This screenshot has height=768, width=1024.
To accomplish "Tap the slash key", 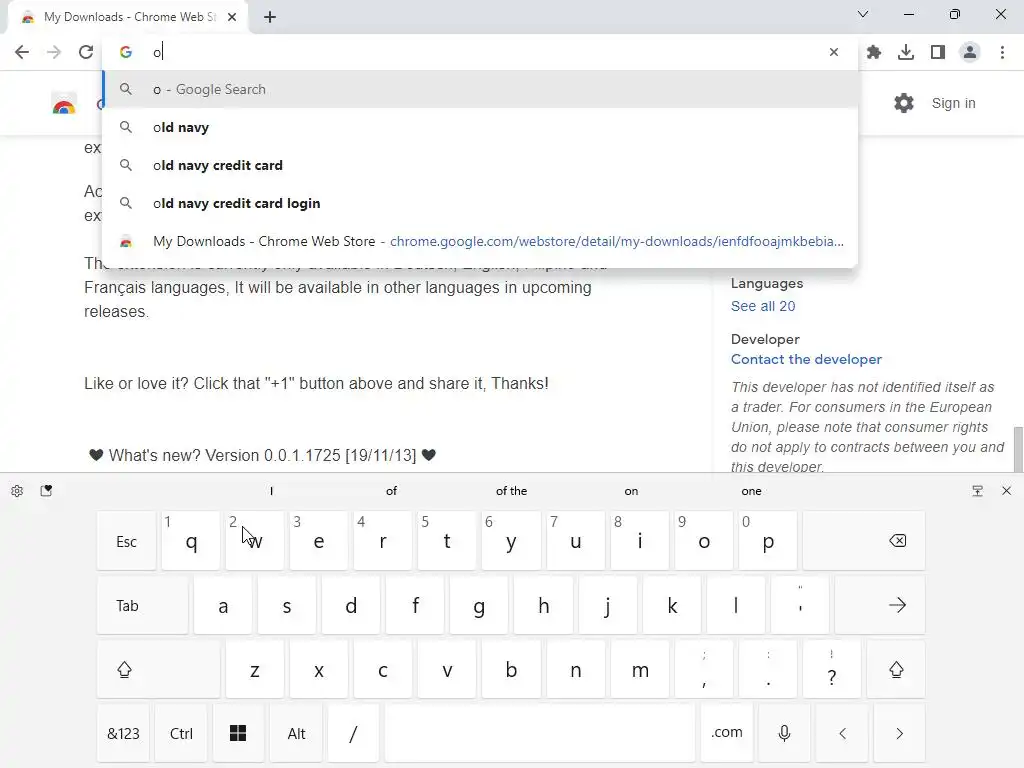I will tap(353, 733).
